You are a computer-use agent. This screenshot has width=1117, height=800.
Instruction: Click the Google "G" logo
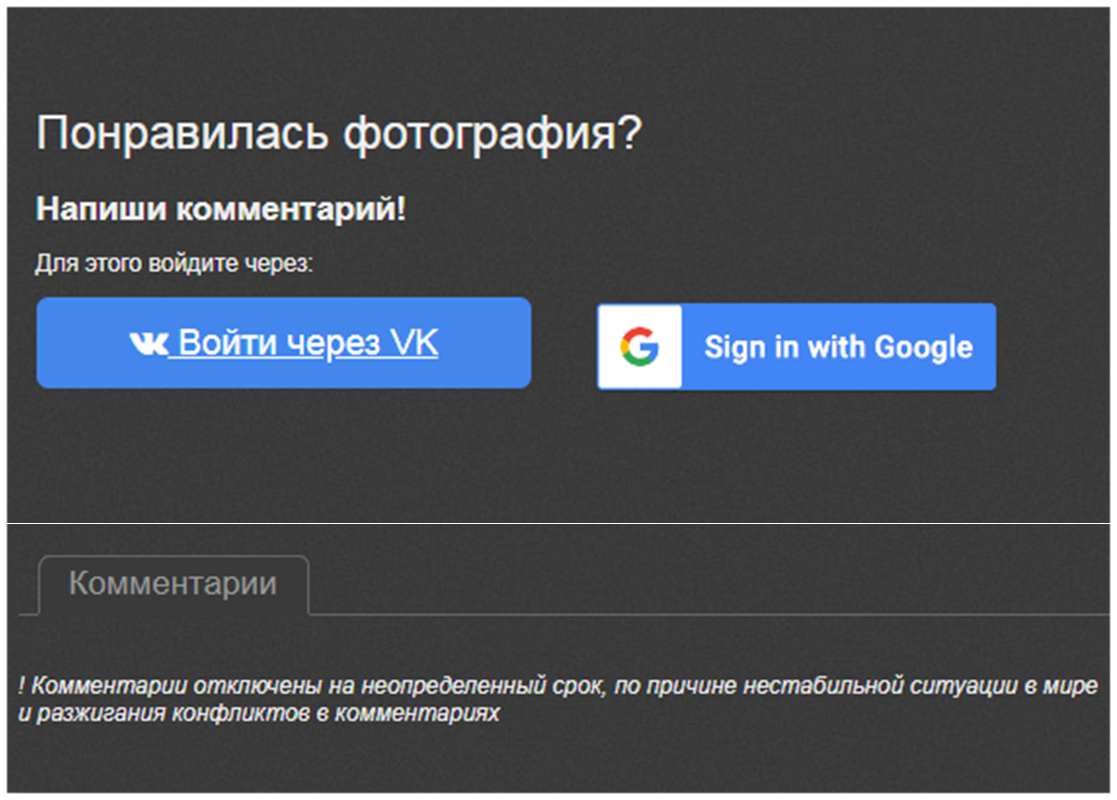[640, 347]
